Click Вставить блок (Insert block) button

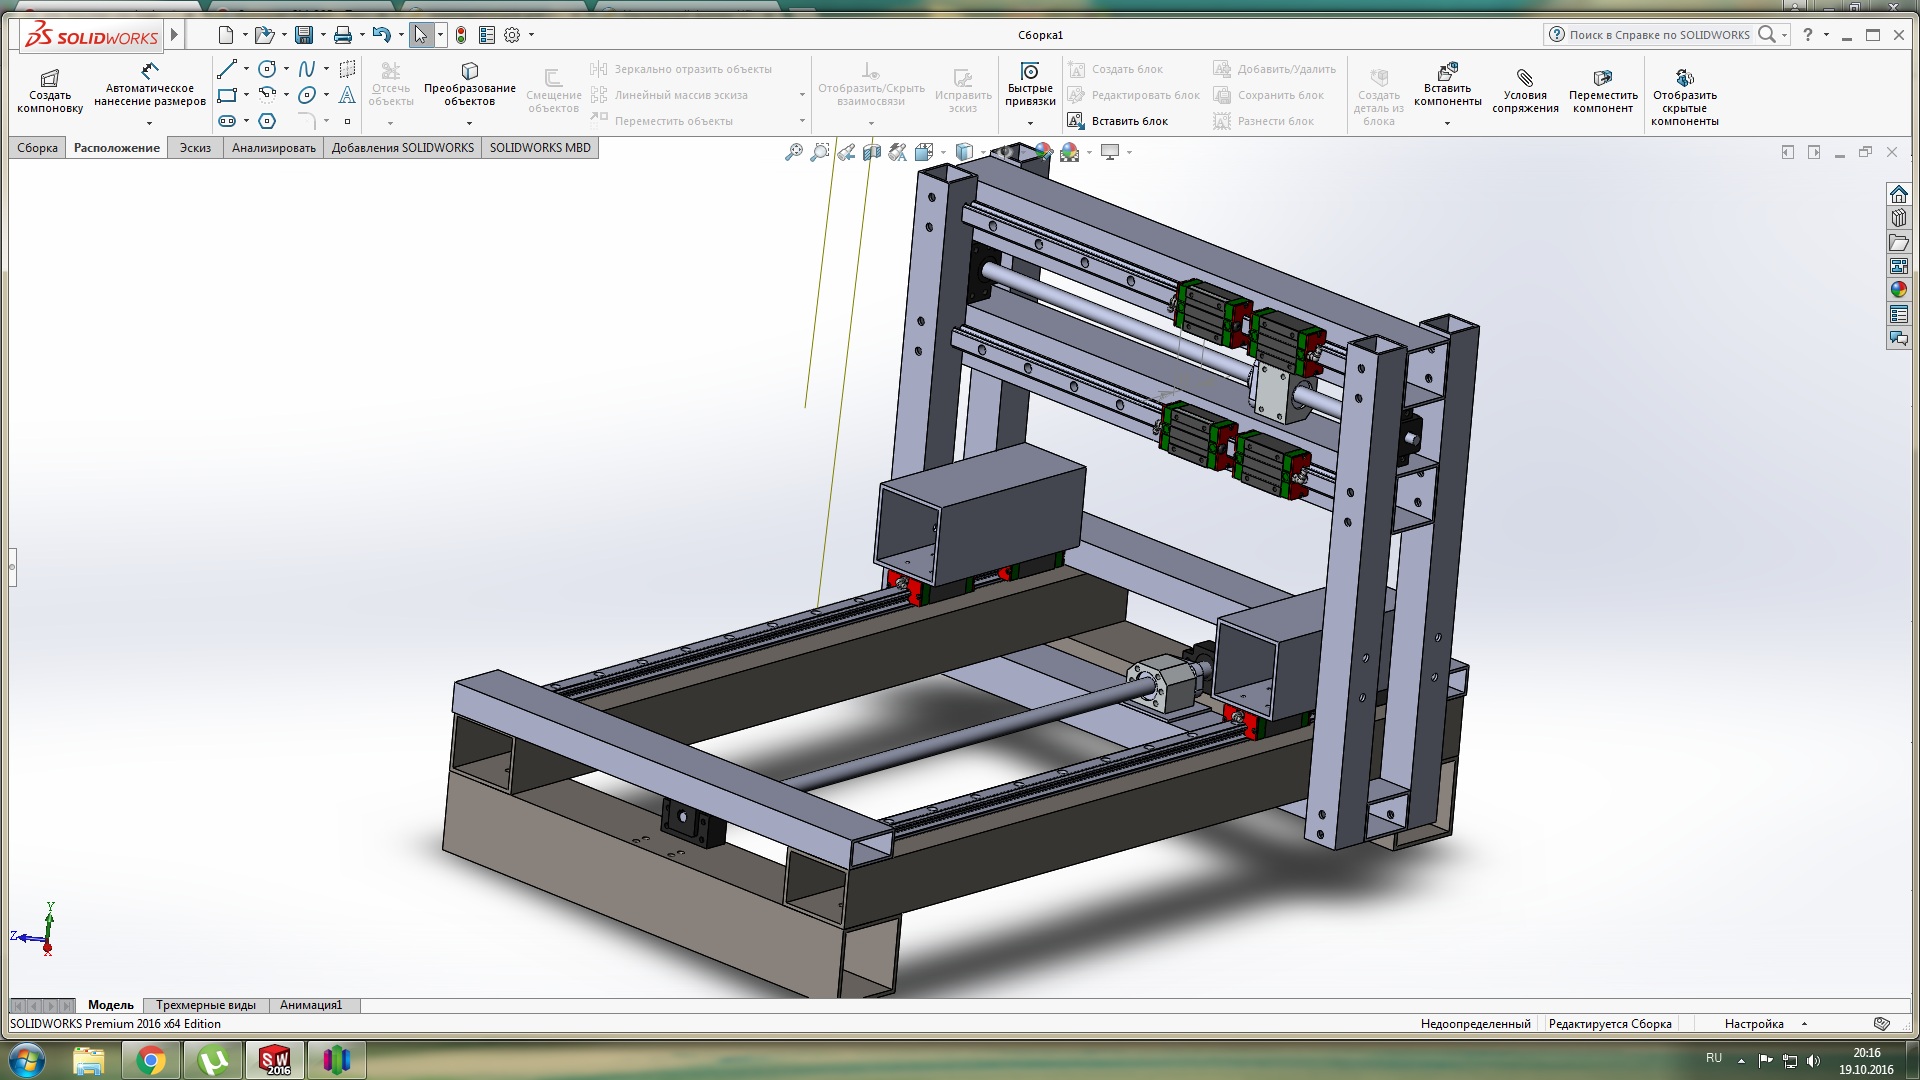1118,121
